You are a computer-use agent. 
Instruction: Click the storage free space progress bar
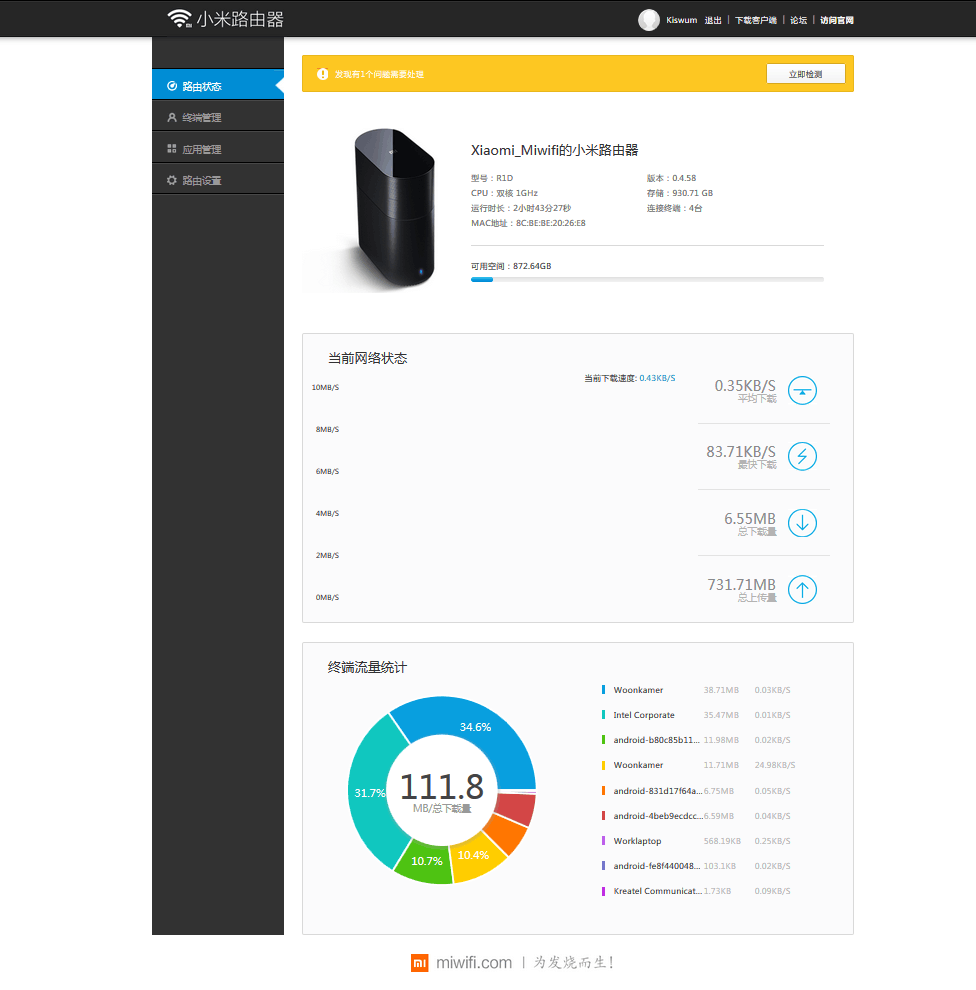point(647,279)
